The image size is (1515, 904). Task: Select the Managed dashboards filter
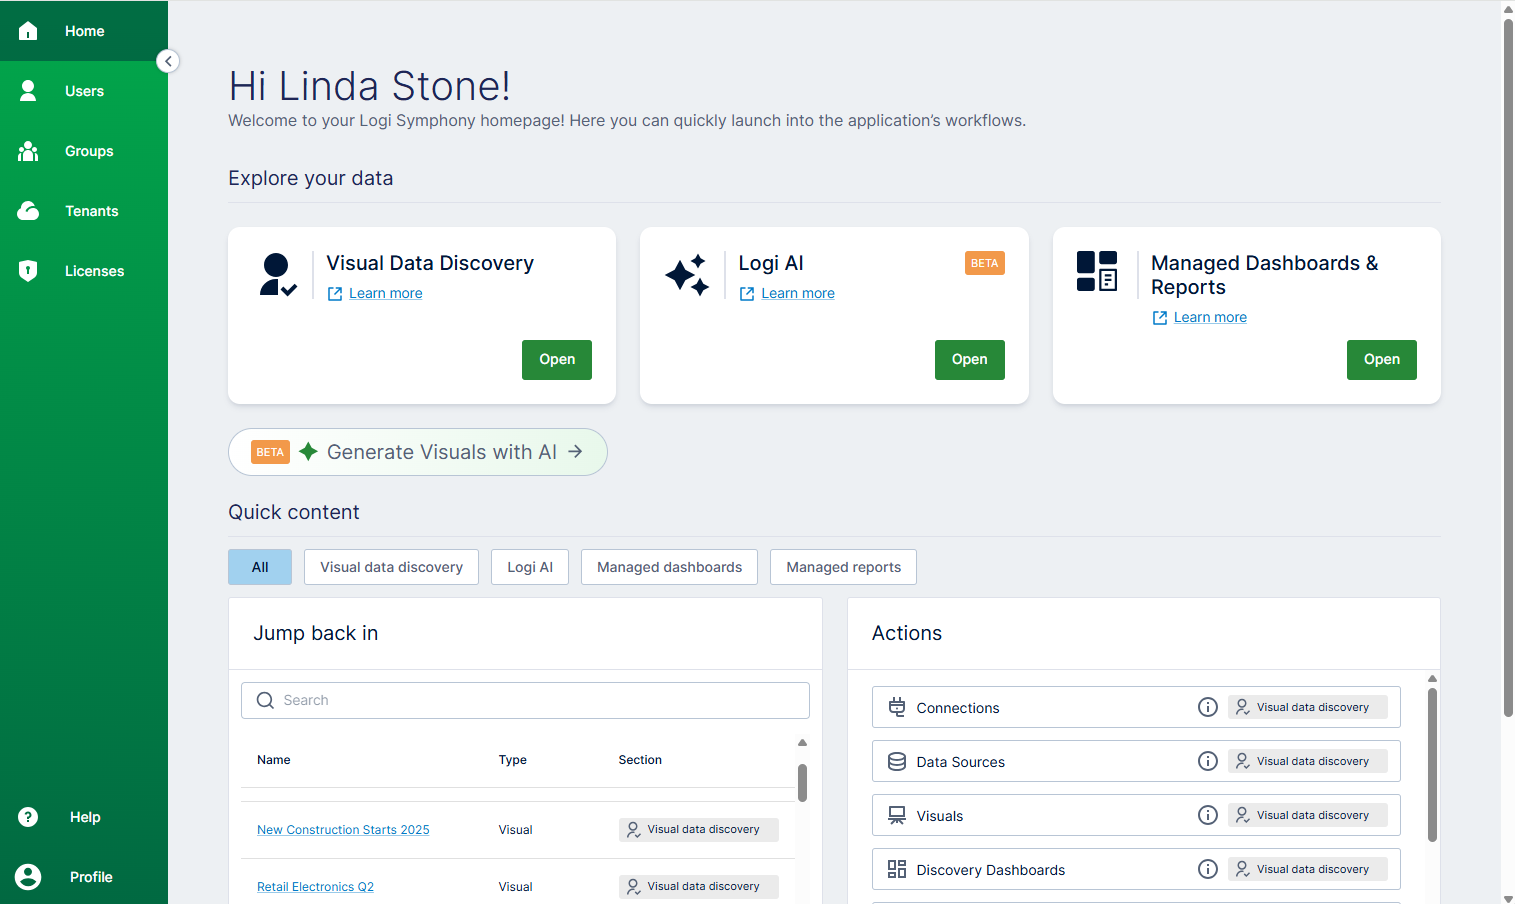pos(668,567)
